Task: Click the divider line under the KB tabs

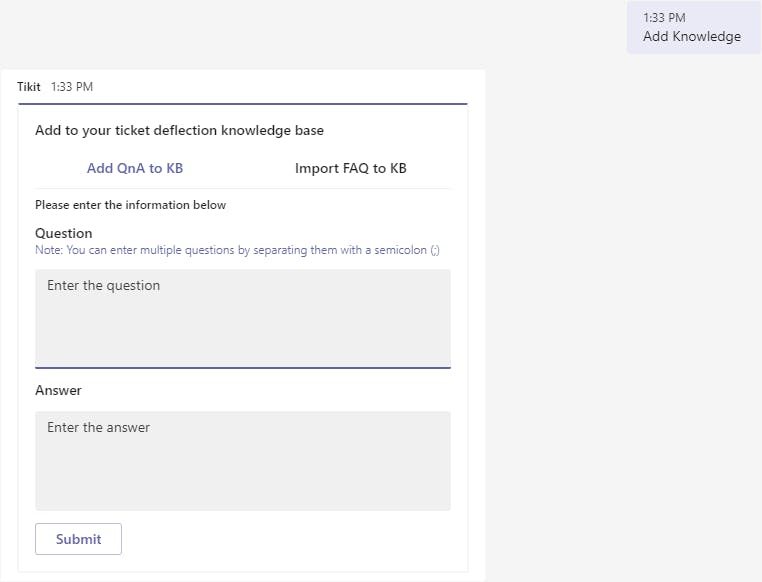Action: 242,188
